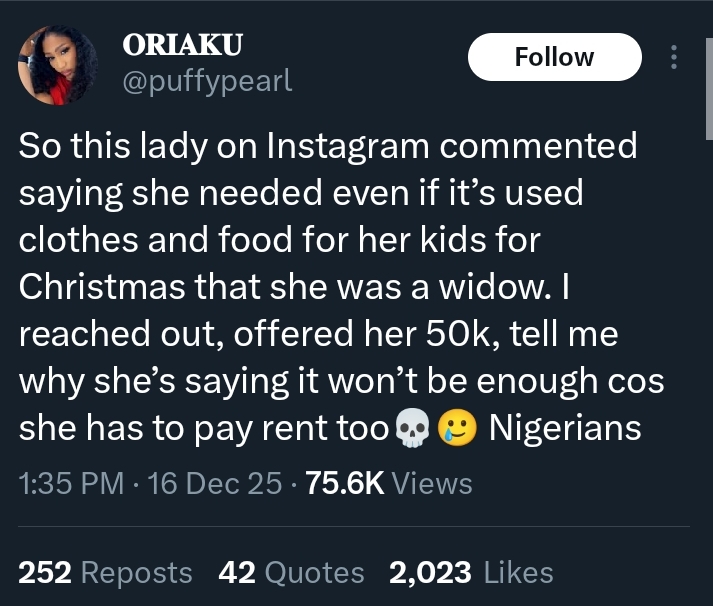
Task: Click the skull emoji in the tweet
Action: 408,429
